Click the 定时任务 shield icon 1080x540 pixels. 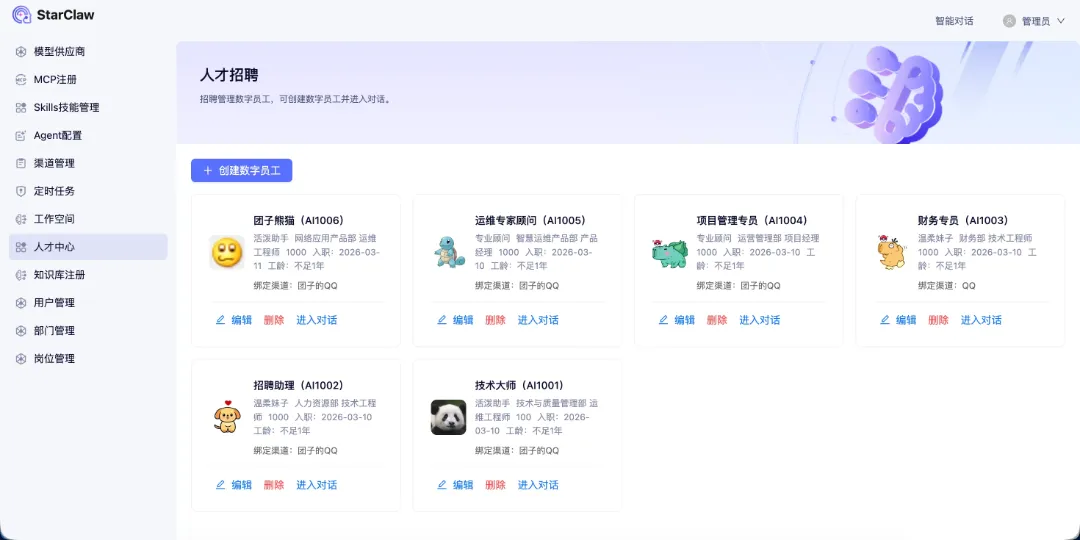pyautogui.click(x=21, y=191)
